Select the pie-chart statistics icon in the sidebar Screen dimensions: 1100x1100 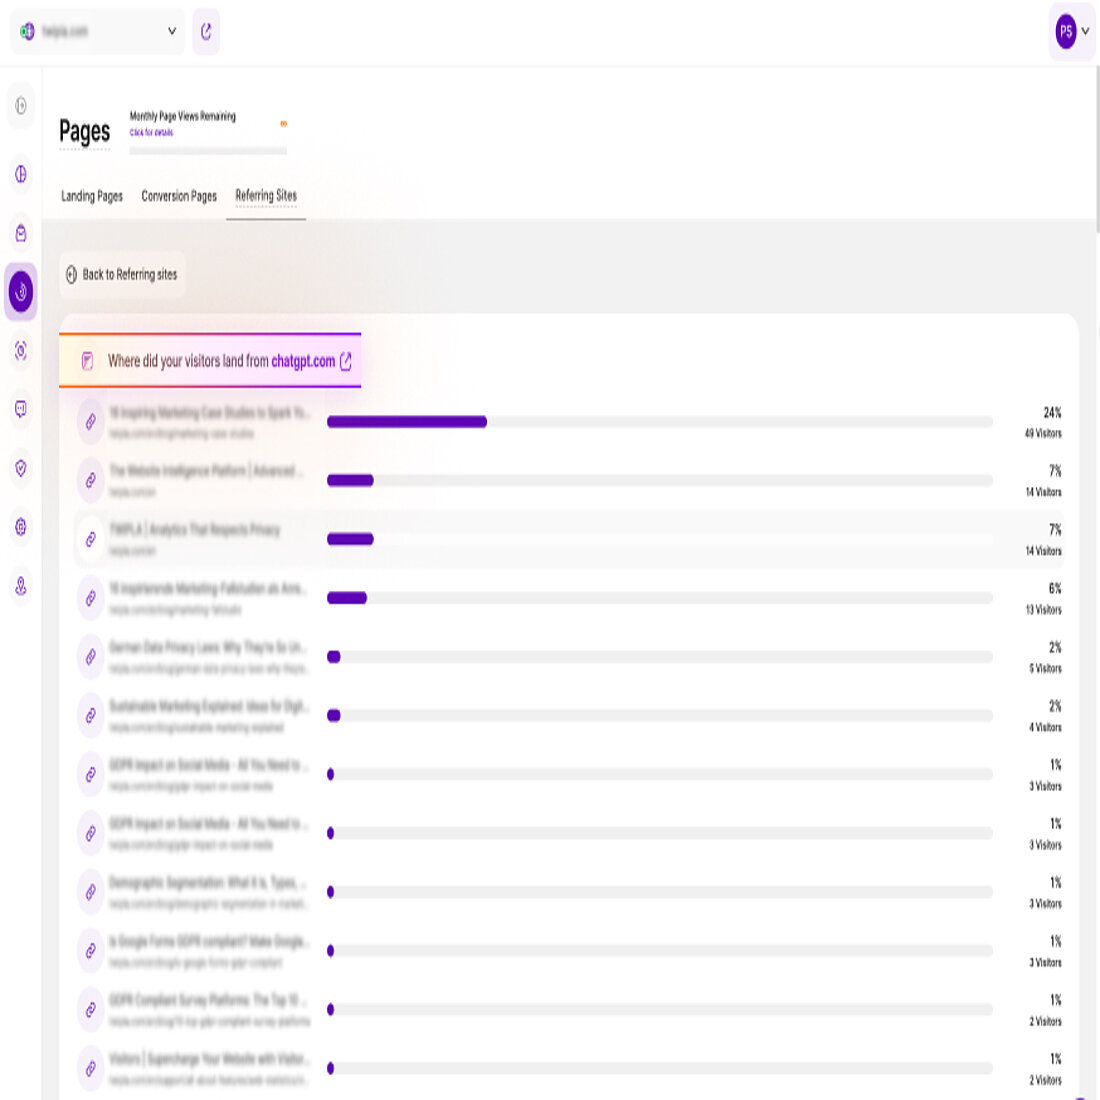click(x=20, y=175)
